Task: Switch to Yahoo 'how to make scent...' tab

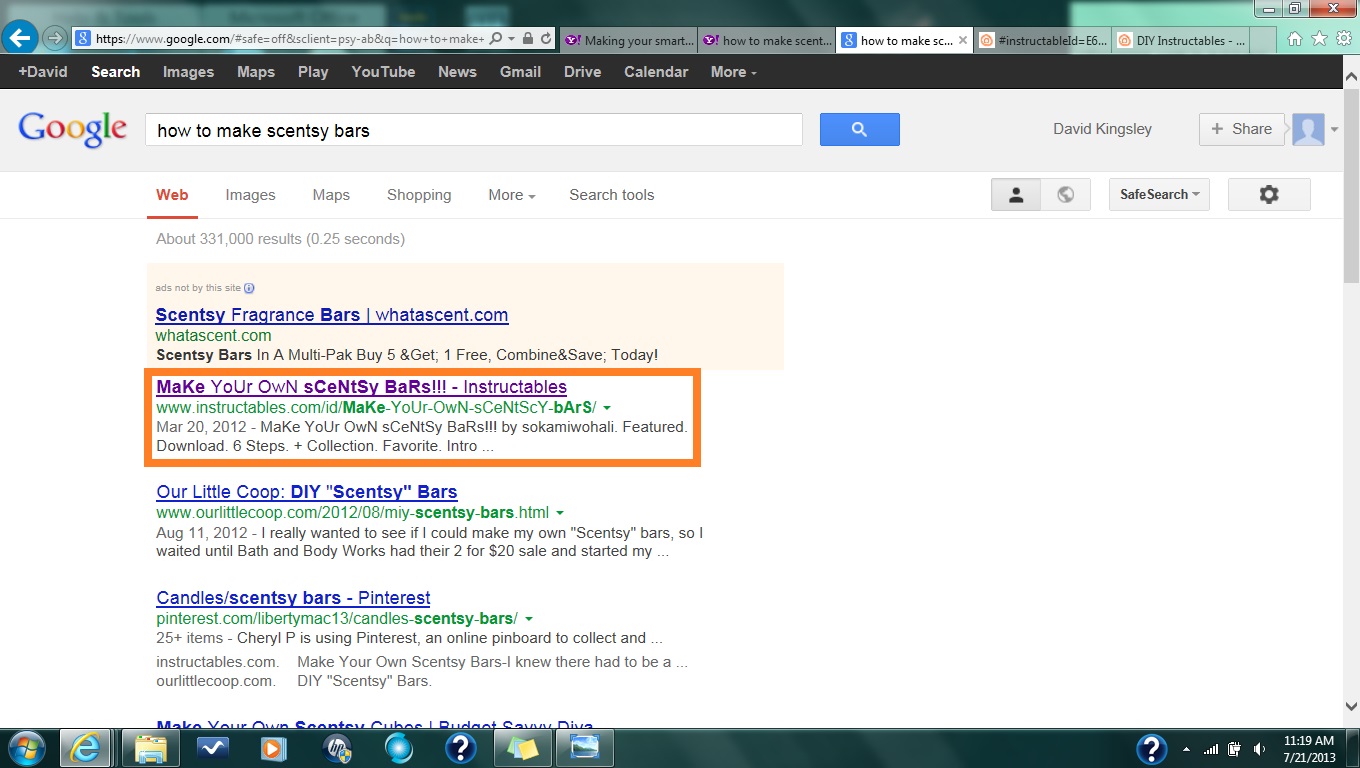Action: coord(767,41)
